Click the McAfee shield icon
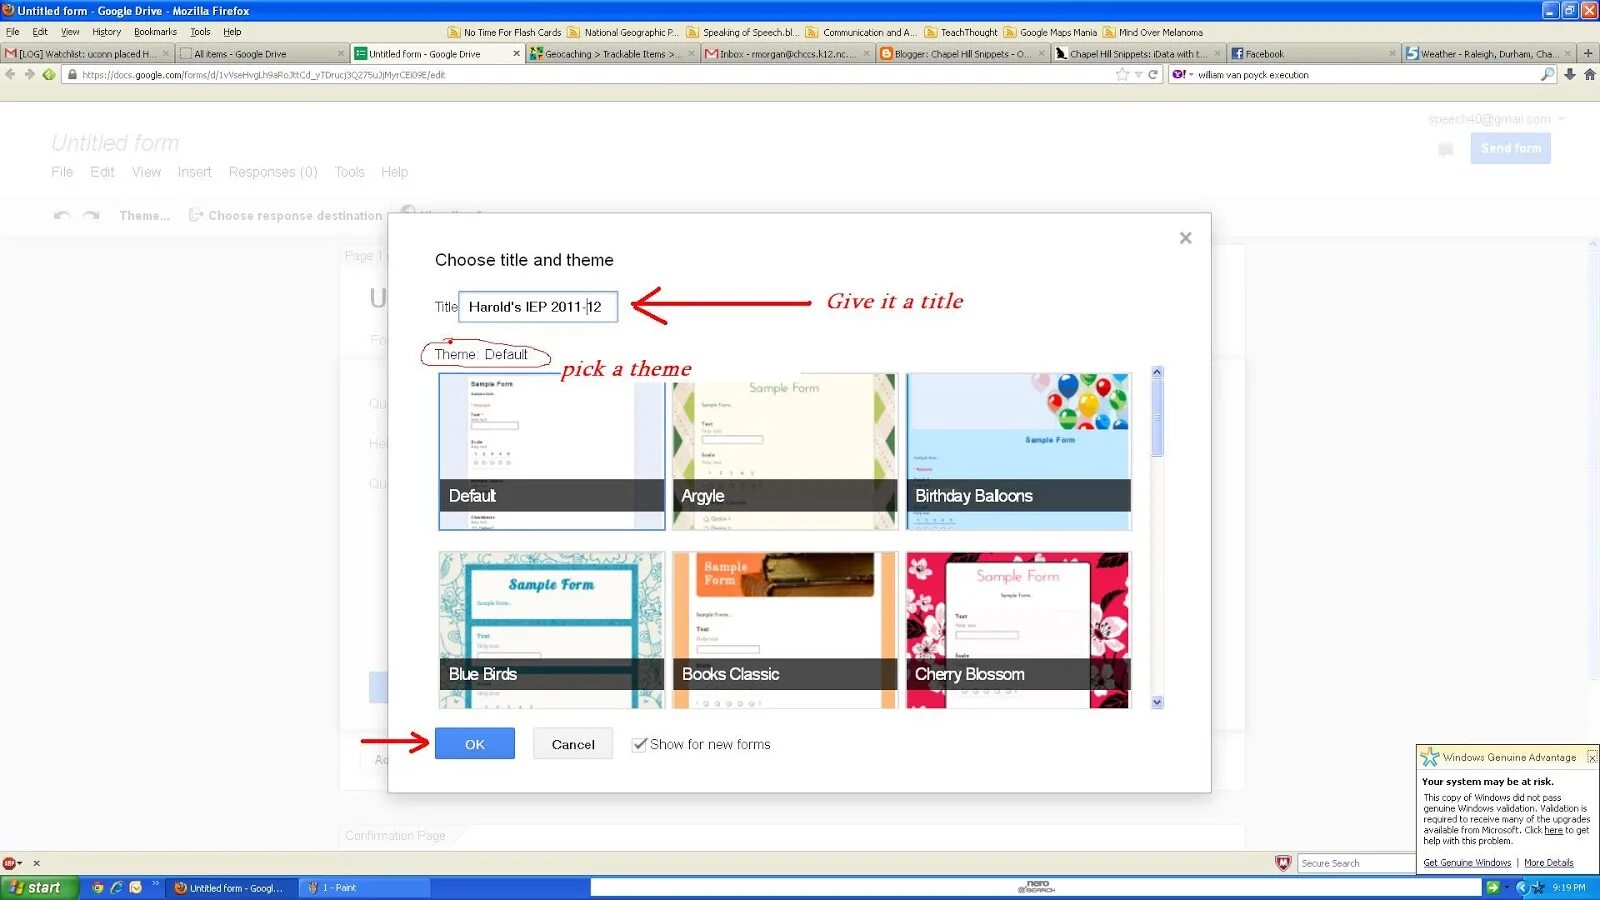The image size is (1600, 900). point(1283,863)
